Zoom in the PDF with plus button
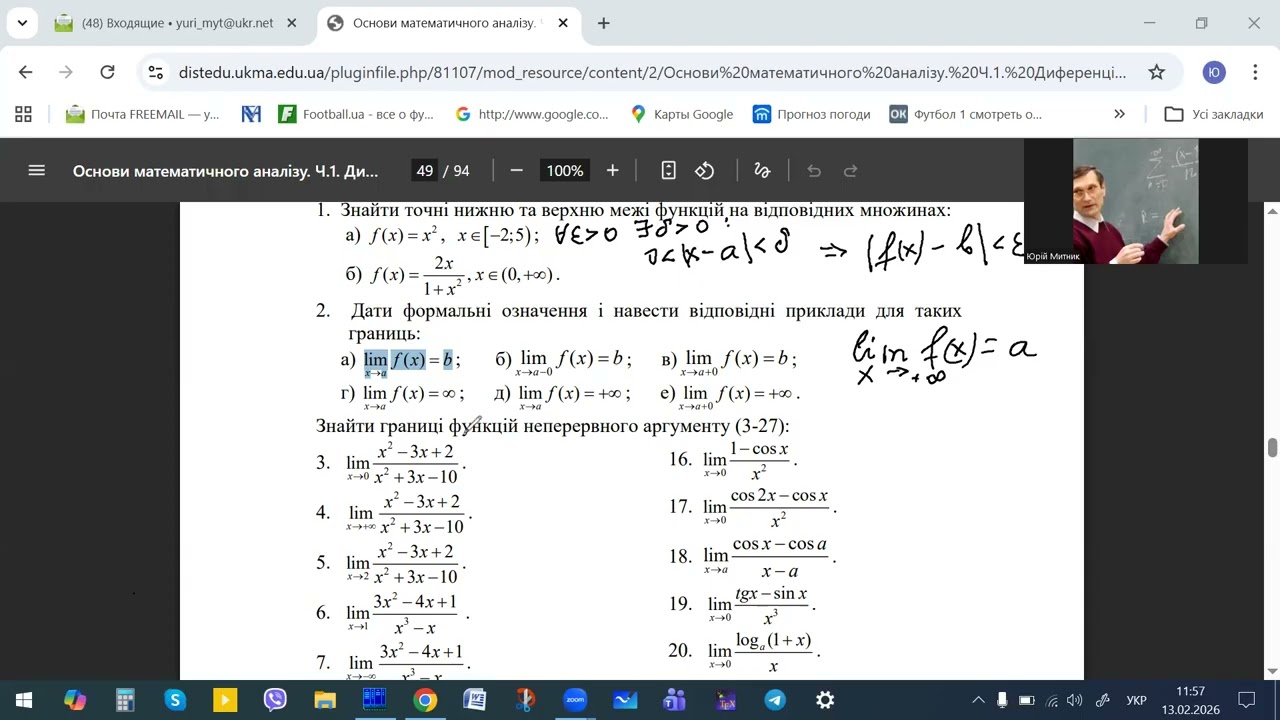 (x=613, y=171)
